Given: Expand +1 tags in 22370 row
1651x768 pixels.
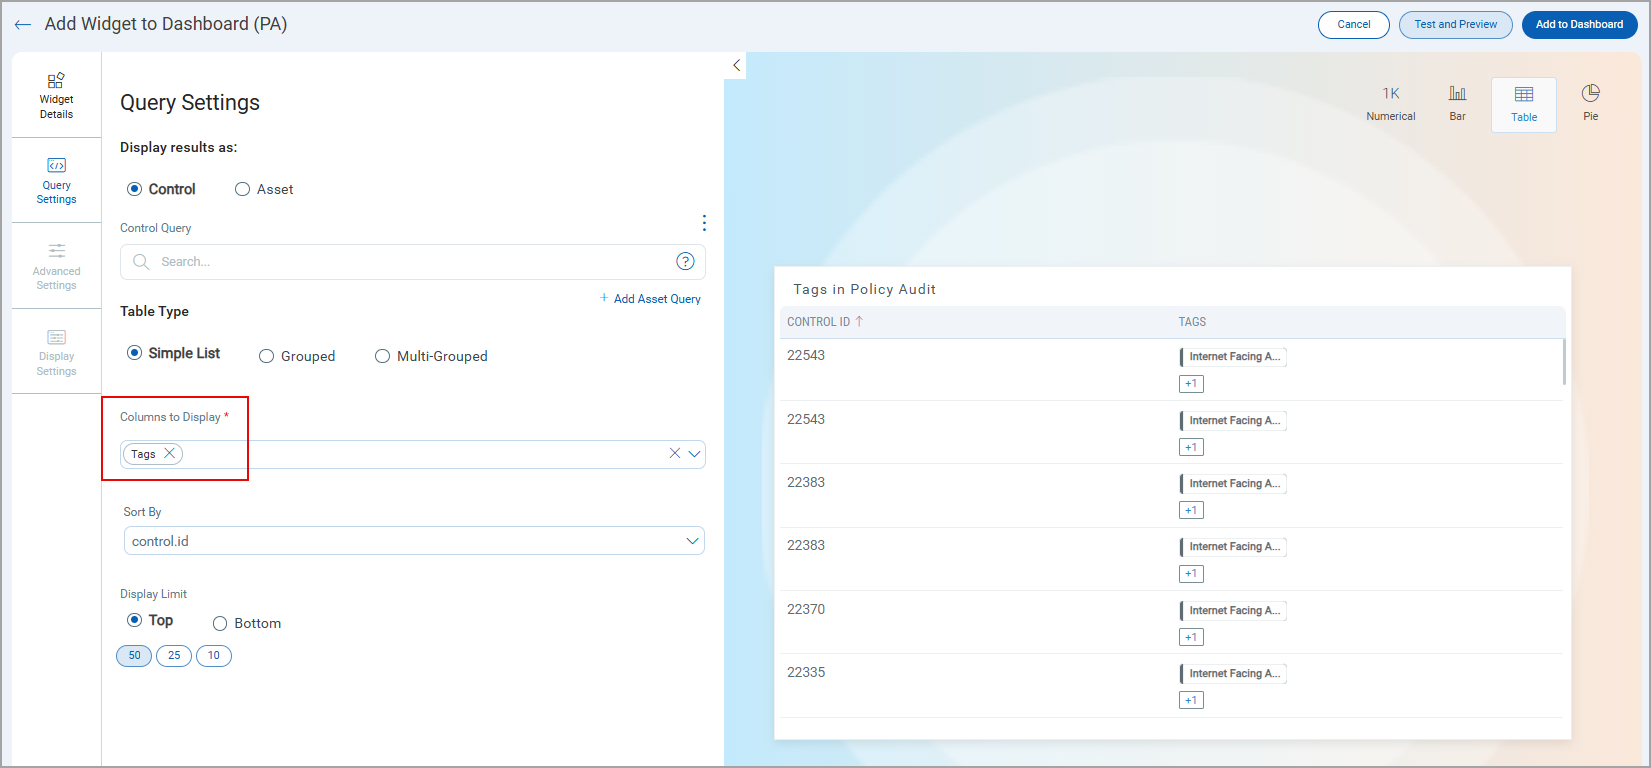Looking at the screenshot, I should 1191,637.
